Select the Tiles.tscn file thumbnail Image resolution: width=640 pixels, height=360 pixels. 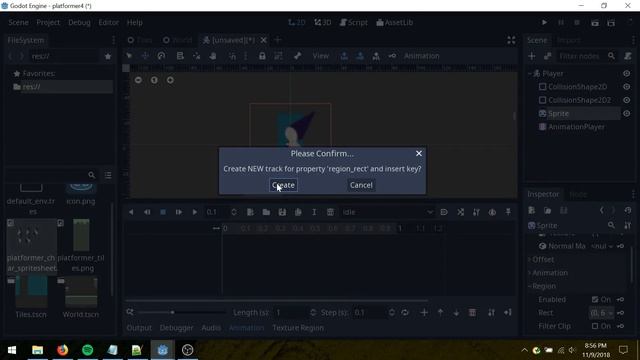[31, 297]
